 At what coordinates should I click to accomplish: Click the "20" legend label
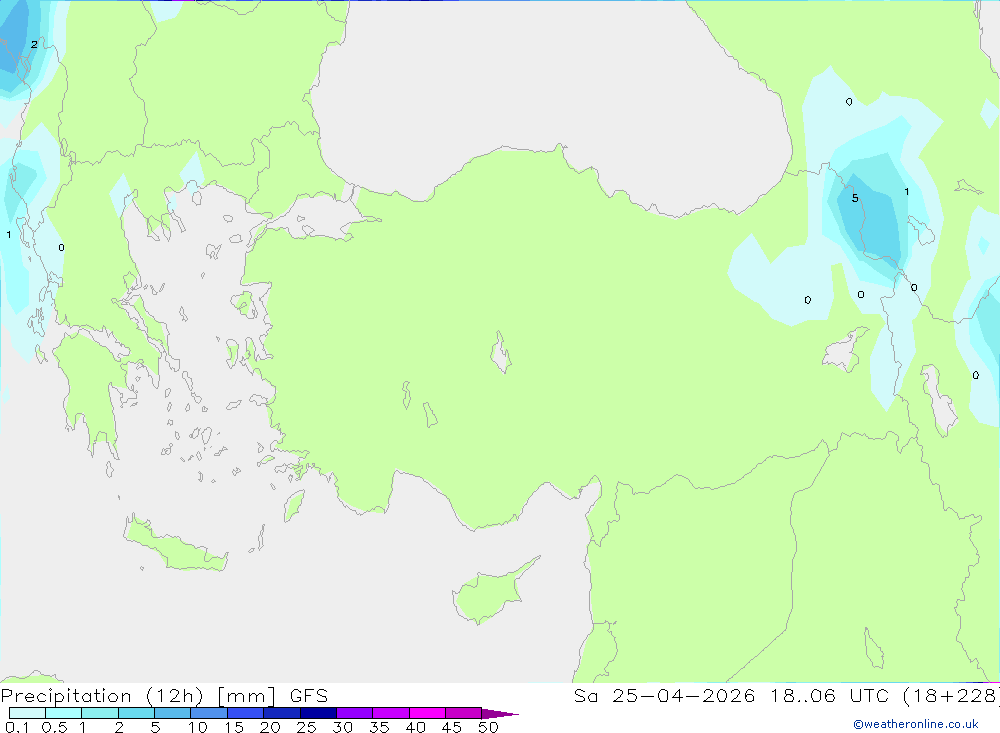pos(270,727)
